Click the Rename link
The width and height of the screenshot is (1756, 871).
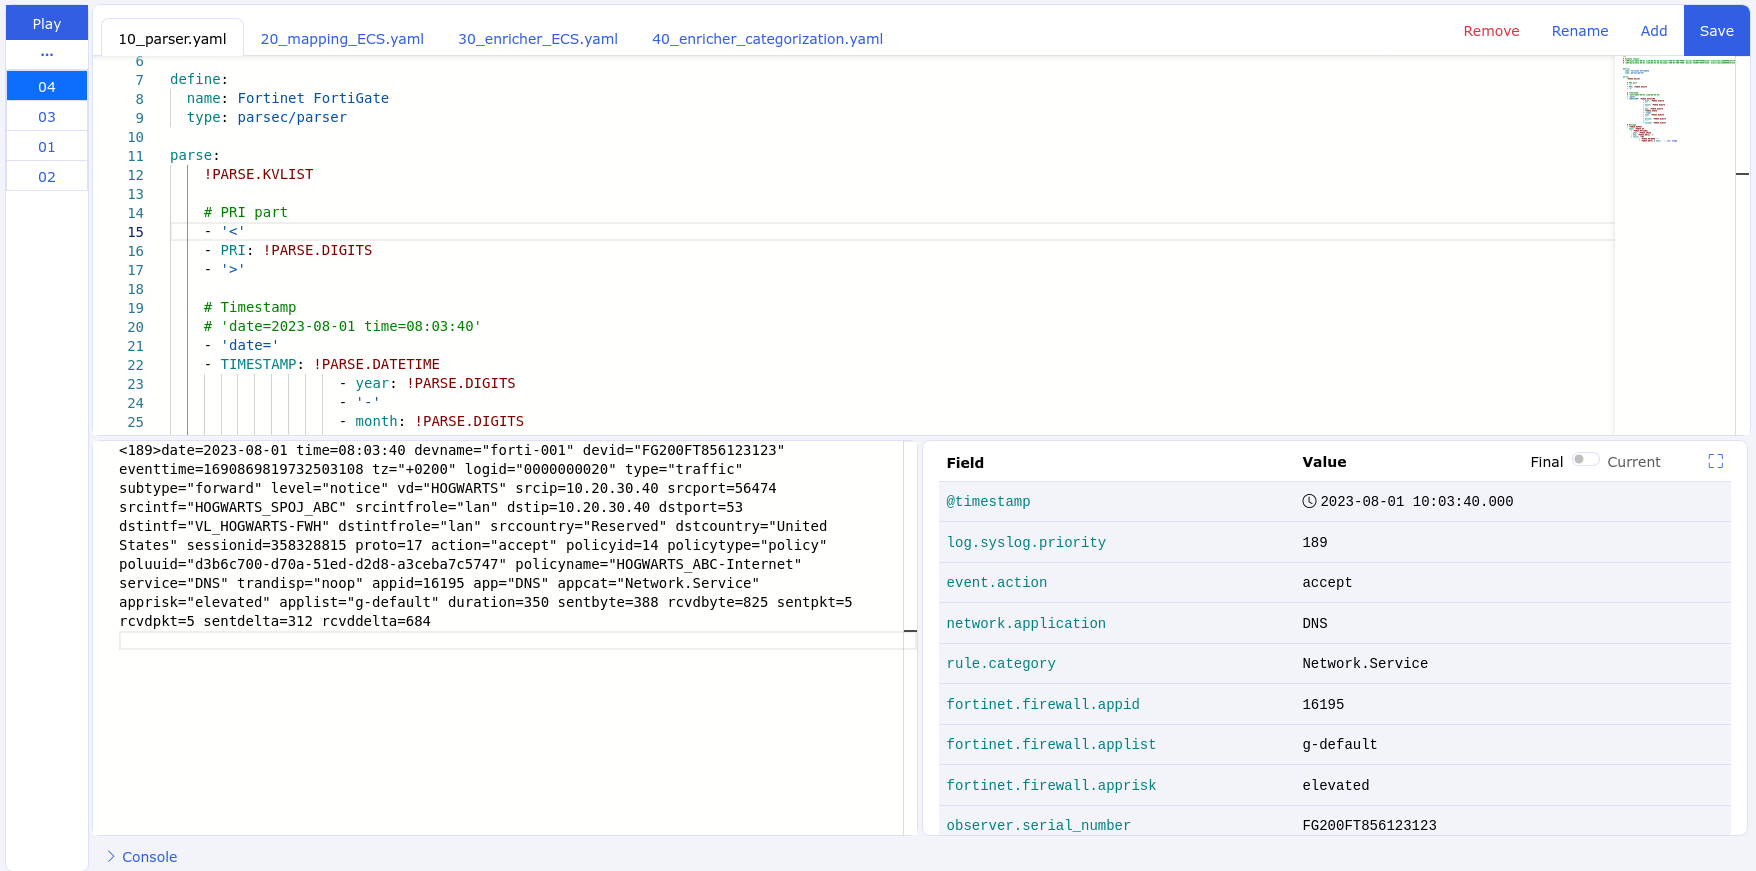point(1579,31)
